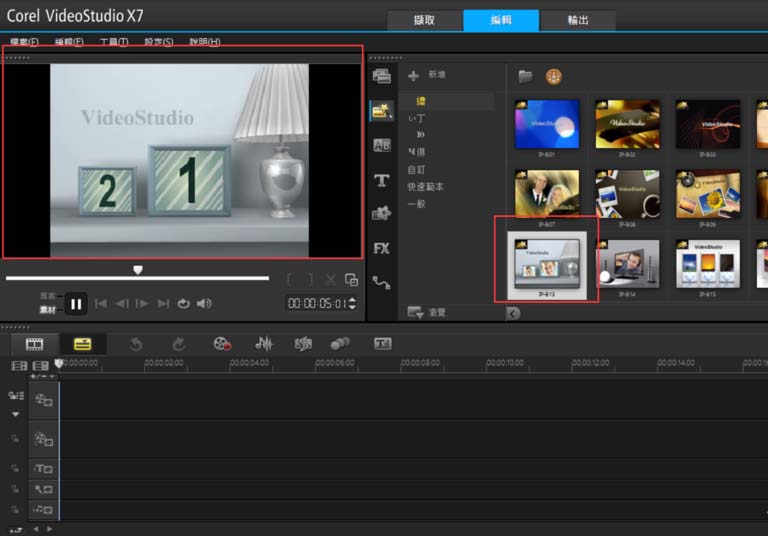Click the show all visible tracks icon
Image resolution: width=768 pixels, height=536 pixels.
coord(19,365)
